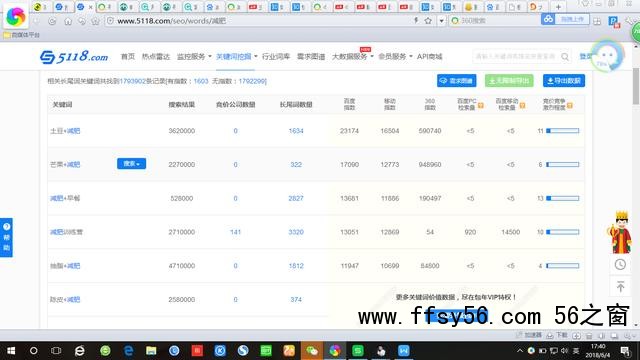
Task: Open long-tail count 2827 link
Action: [x=296, y=198]
